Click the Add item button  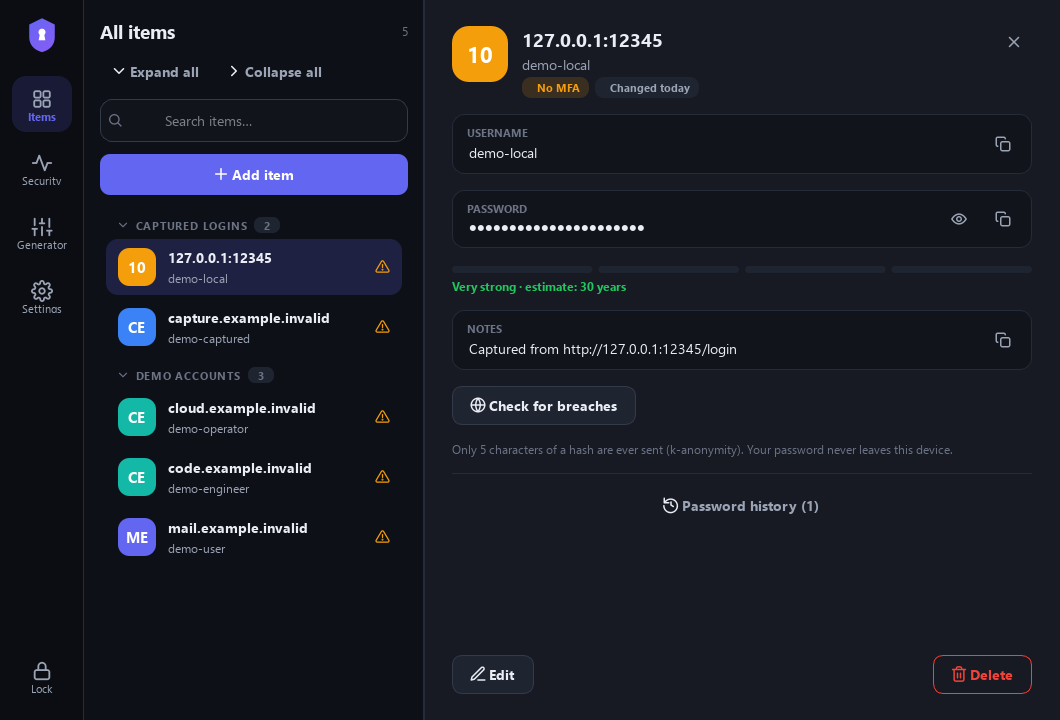[254, 174]
